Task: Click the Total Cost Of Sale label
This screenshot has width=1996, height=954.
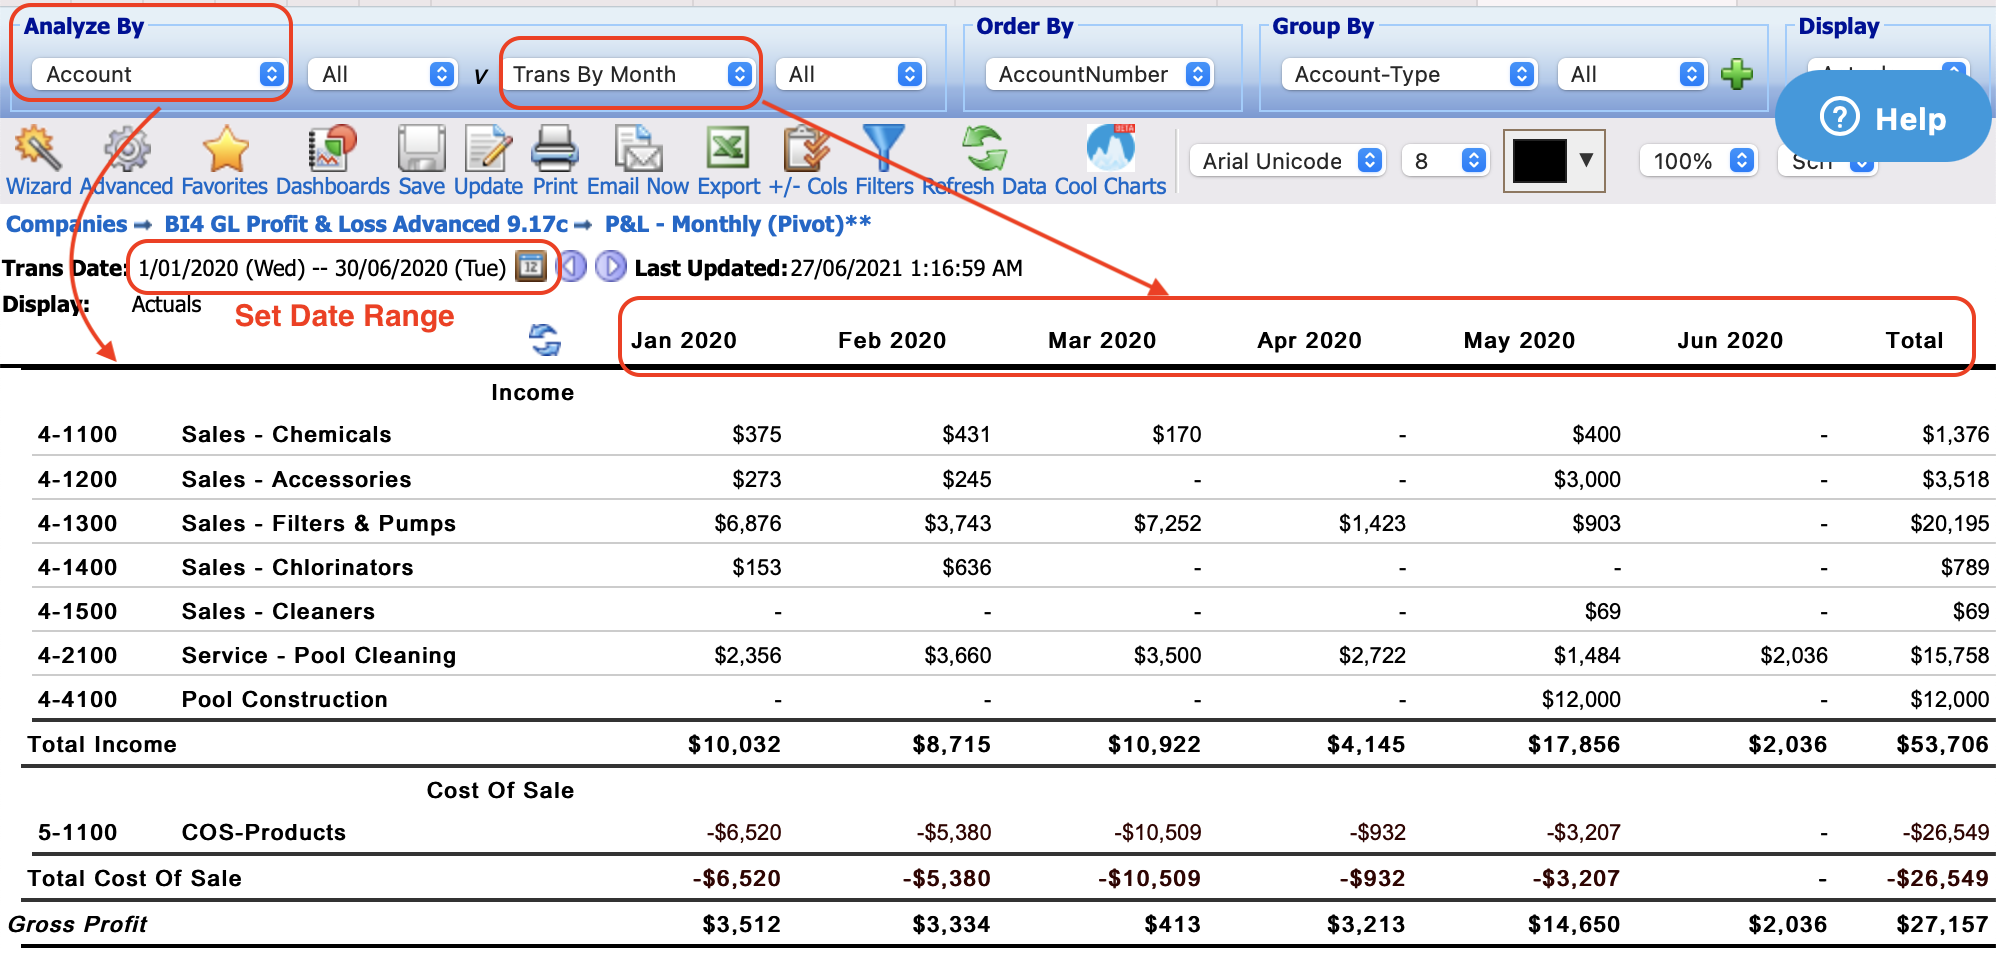Action: [135, 878]
